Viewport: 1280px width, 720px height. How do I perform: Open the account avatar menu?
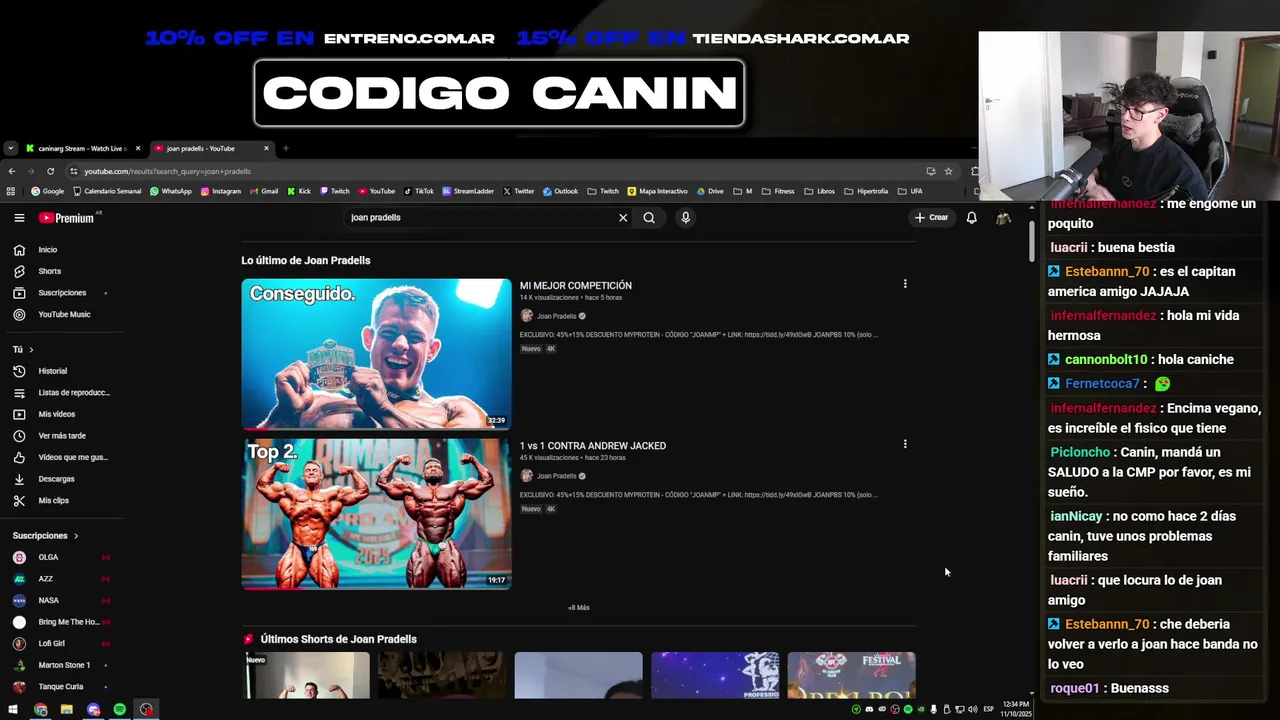[x=1003, y=217]
